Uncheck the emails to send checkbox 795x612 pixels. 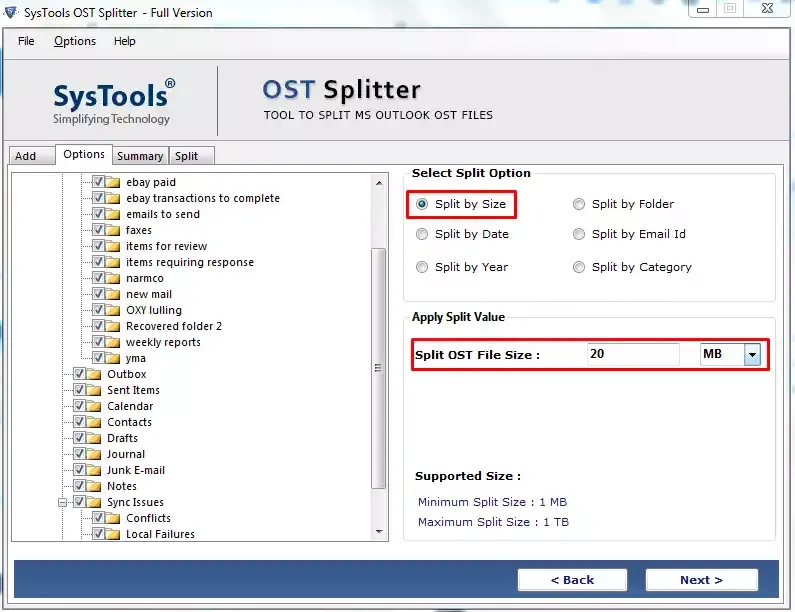click(98, 213)
